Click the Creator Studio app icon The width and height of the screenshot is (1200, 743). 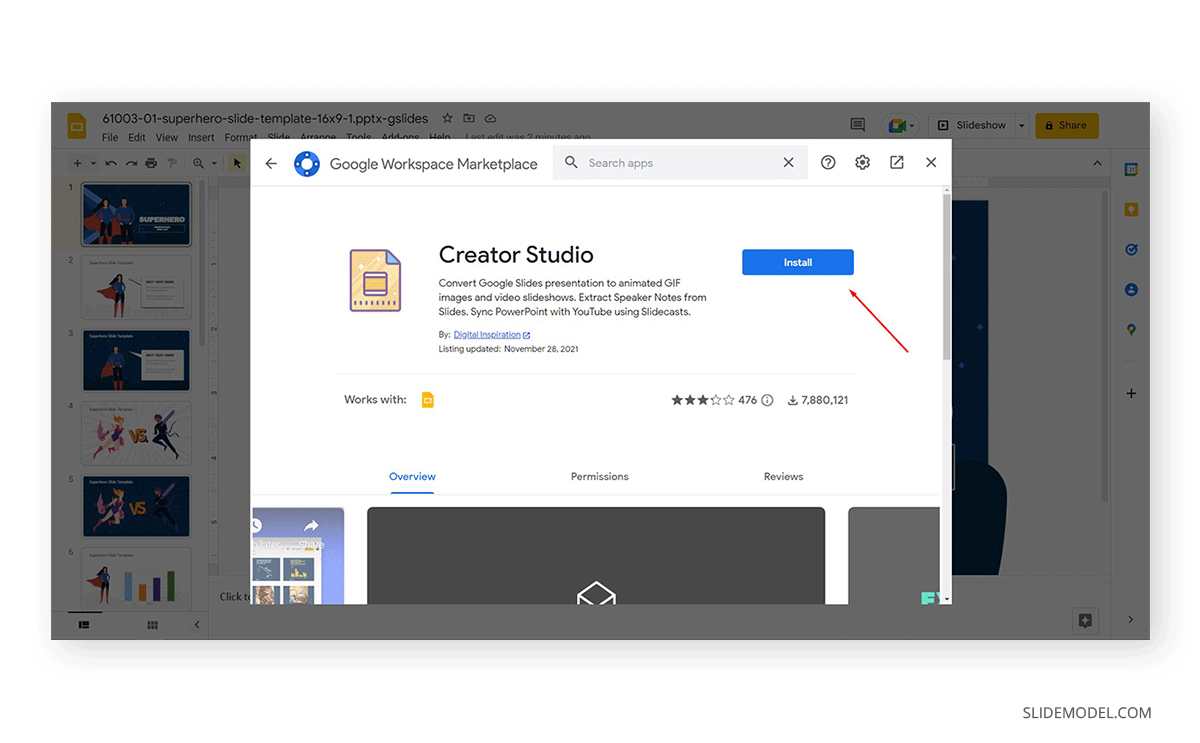pyautogui.click(x=376, y=281)
